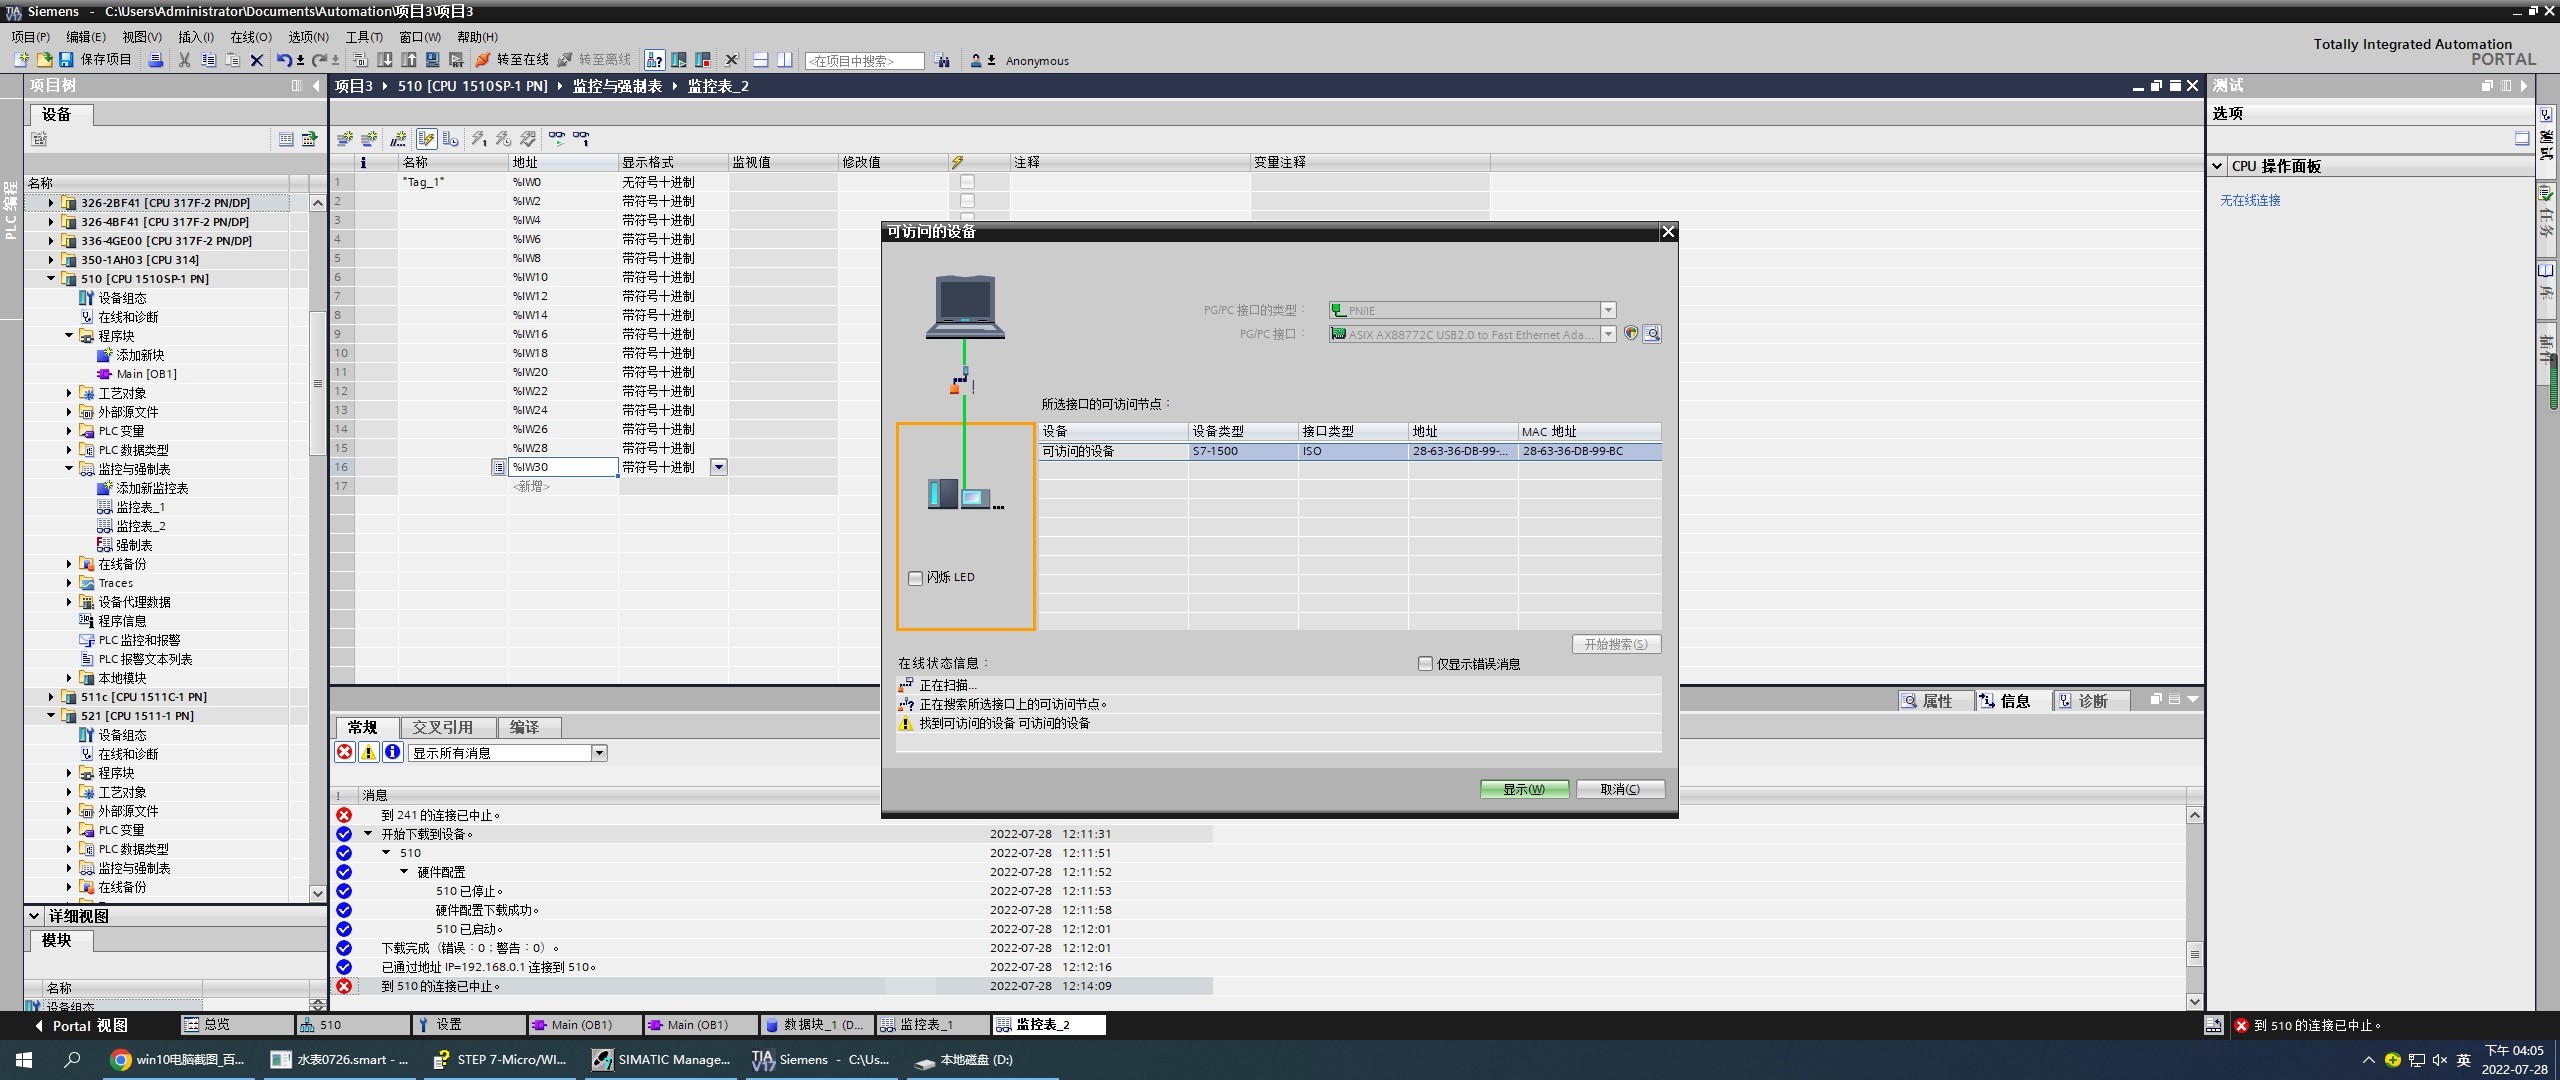
Task: Click the cut scissors icon
Action: pyautogui.click(x=184, y=60)
